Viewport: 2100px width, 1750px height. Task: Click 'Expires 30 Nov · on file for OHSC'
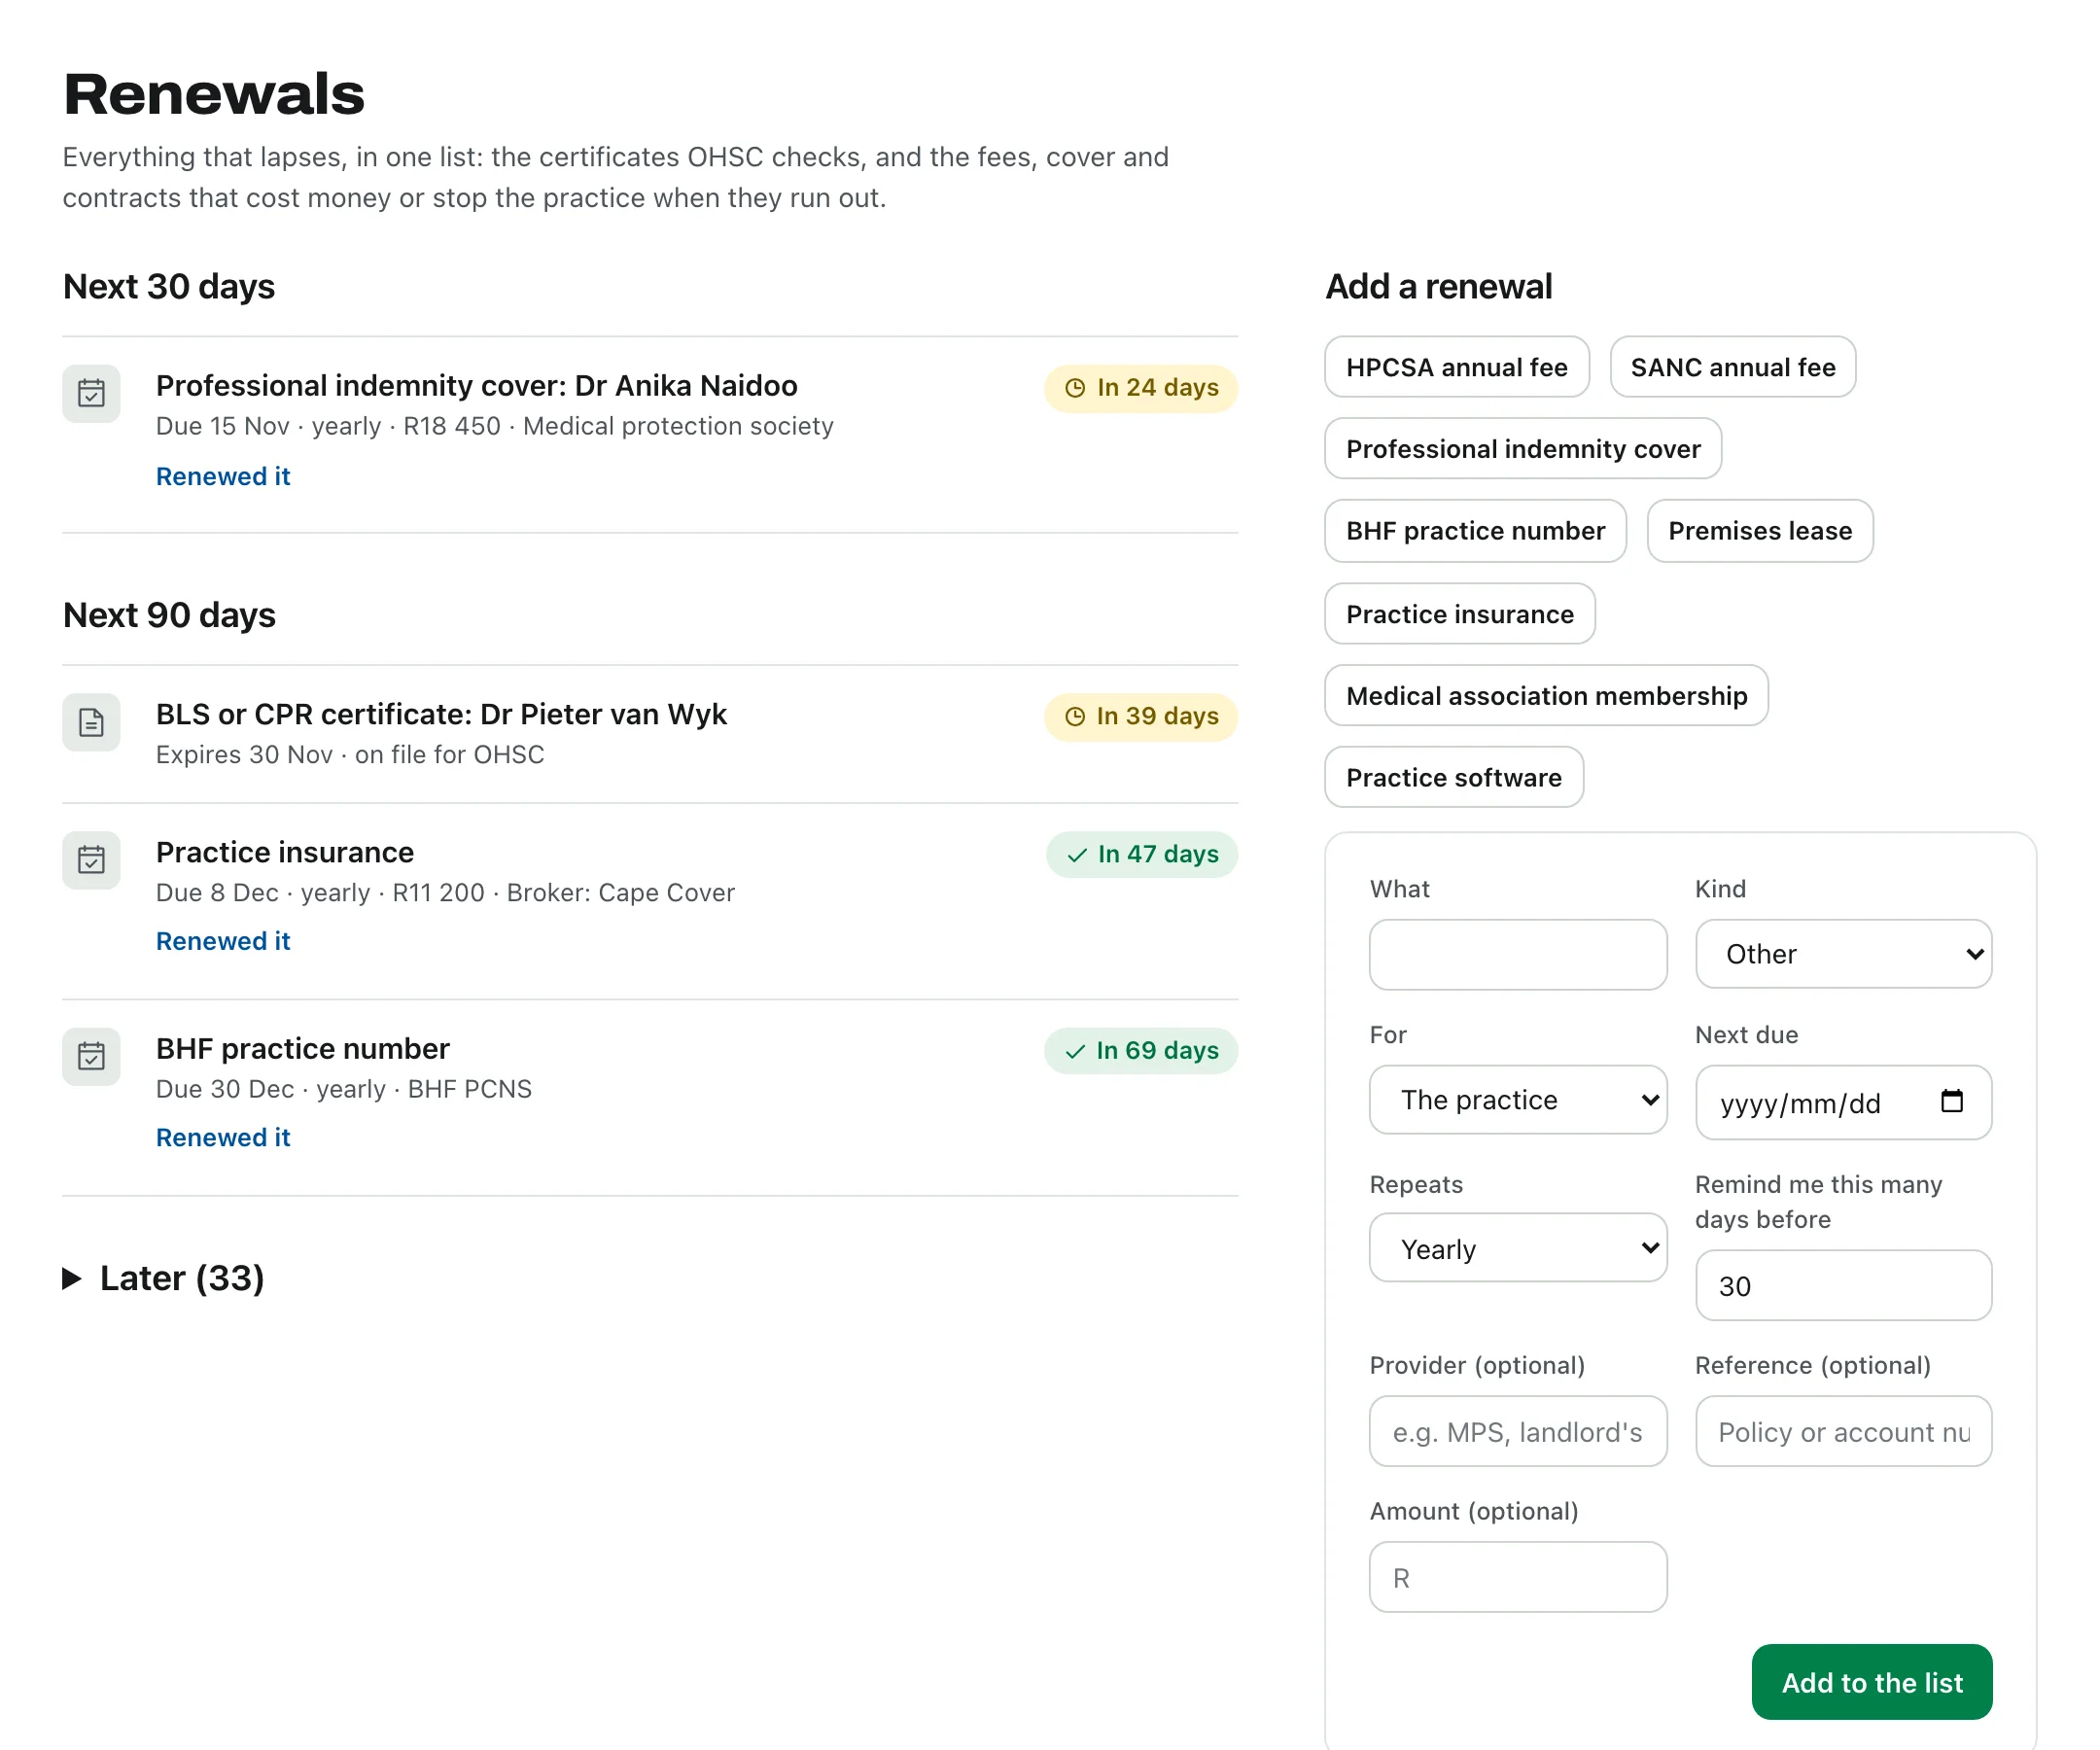tap(350, 755)
